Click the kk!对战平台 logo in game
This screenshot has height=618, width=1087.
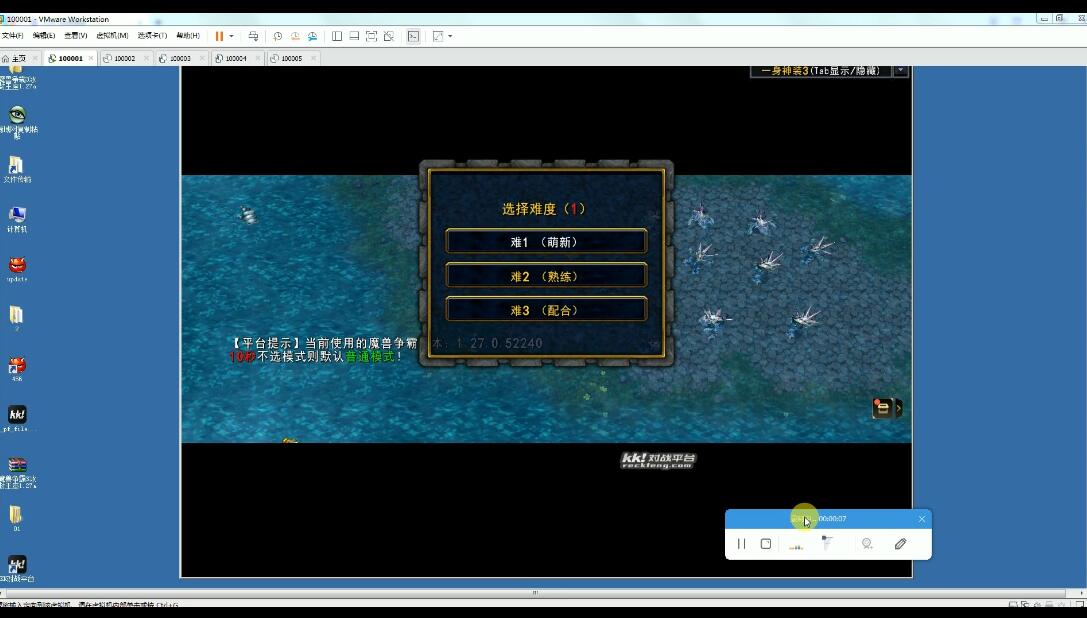pos(658,461)
